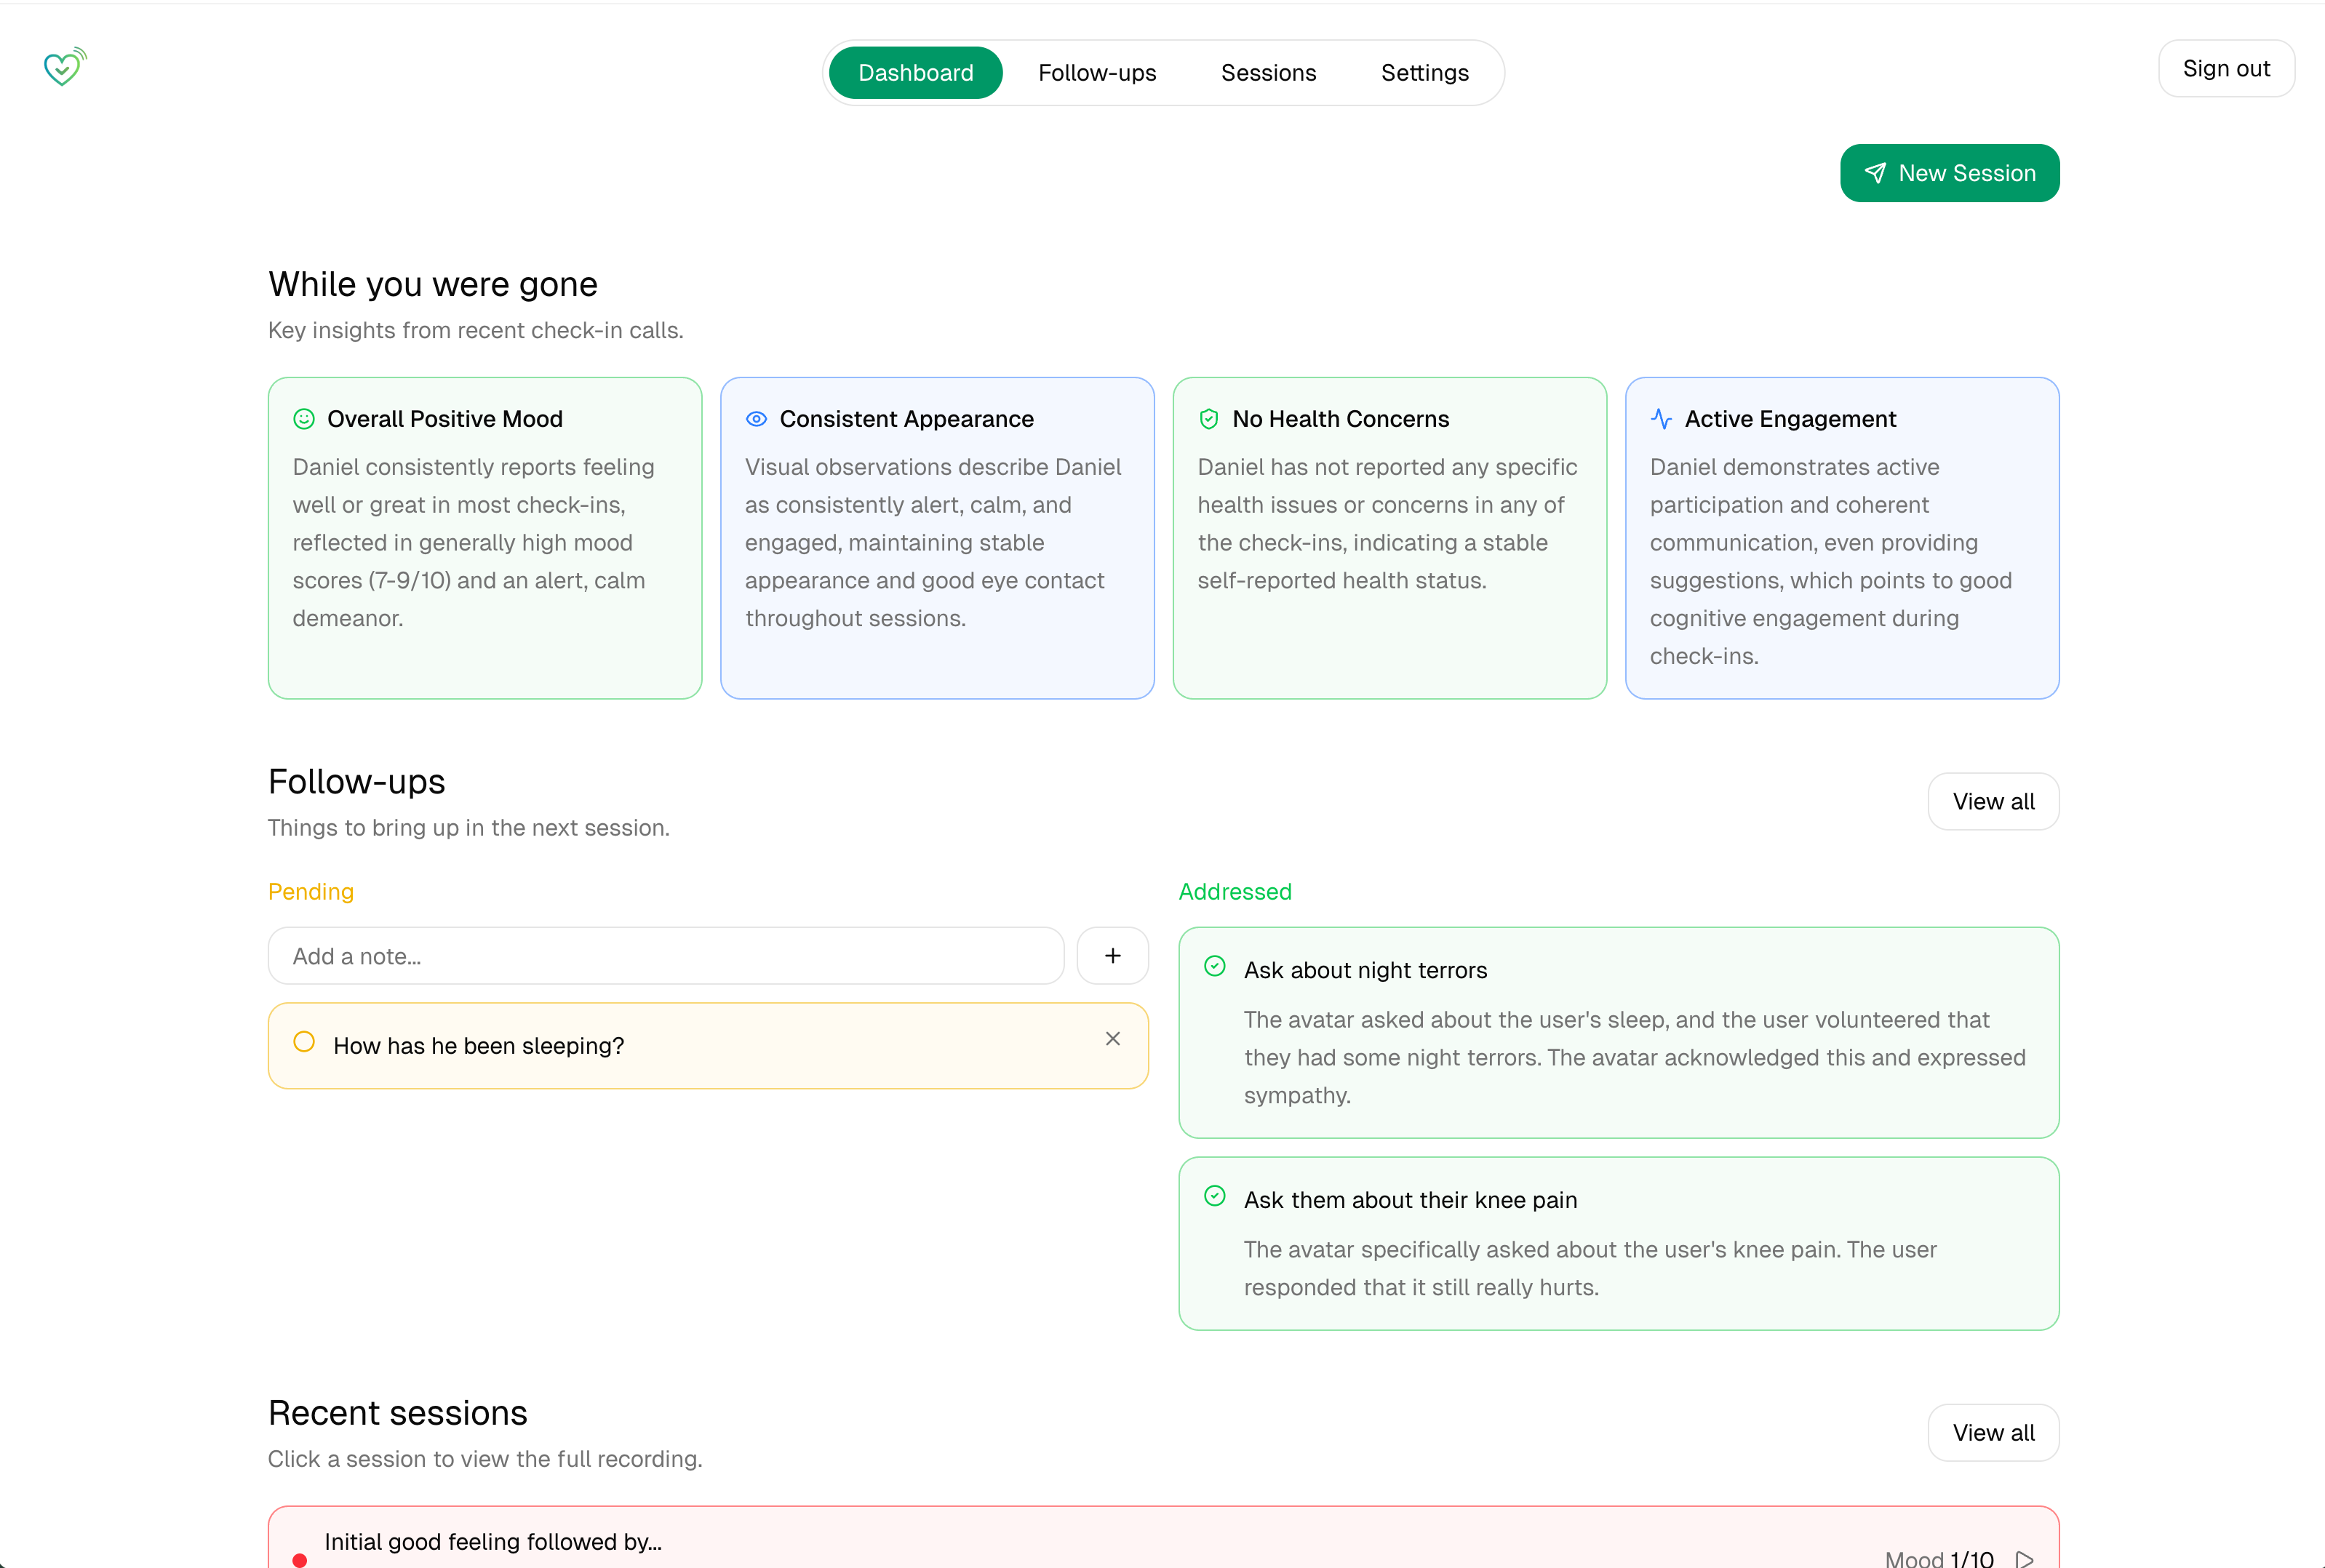
Task: Play the mood 1/10 session recording
Action: pos(2024,1558)
